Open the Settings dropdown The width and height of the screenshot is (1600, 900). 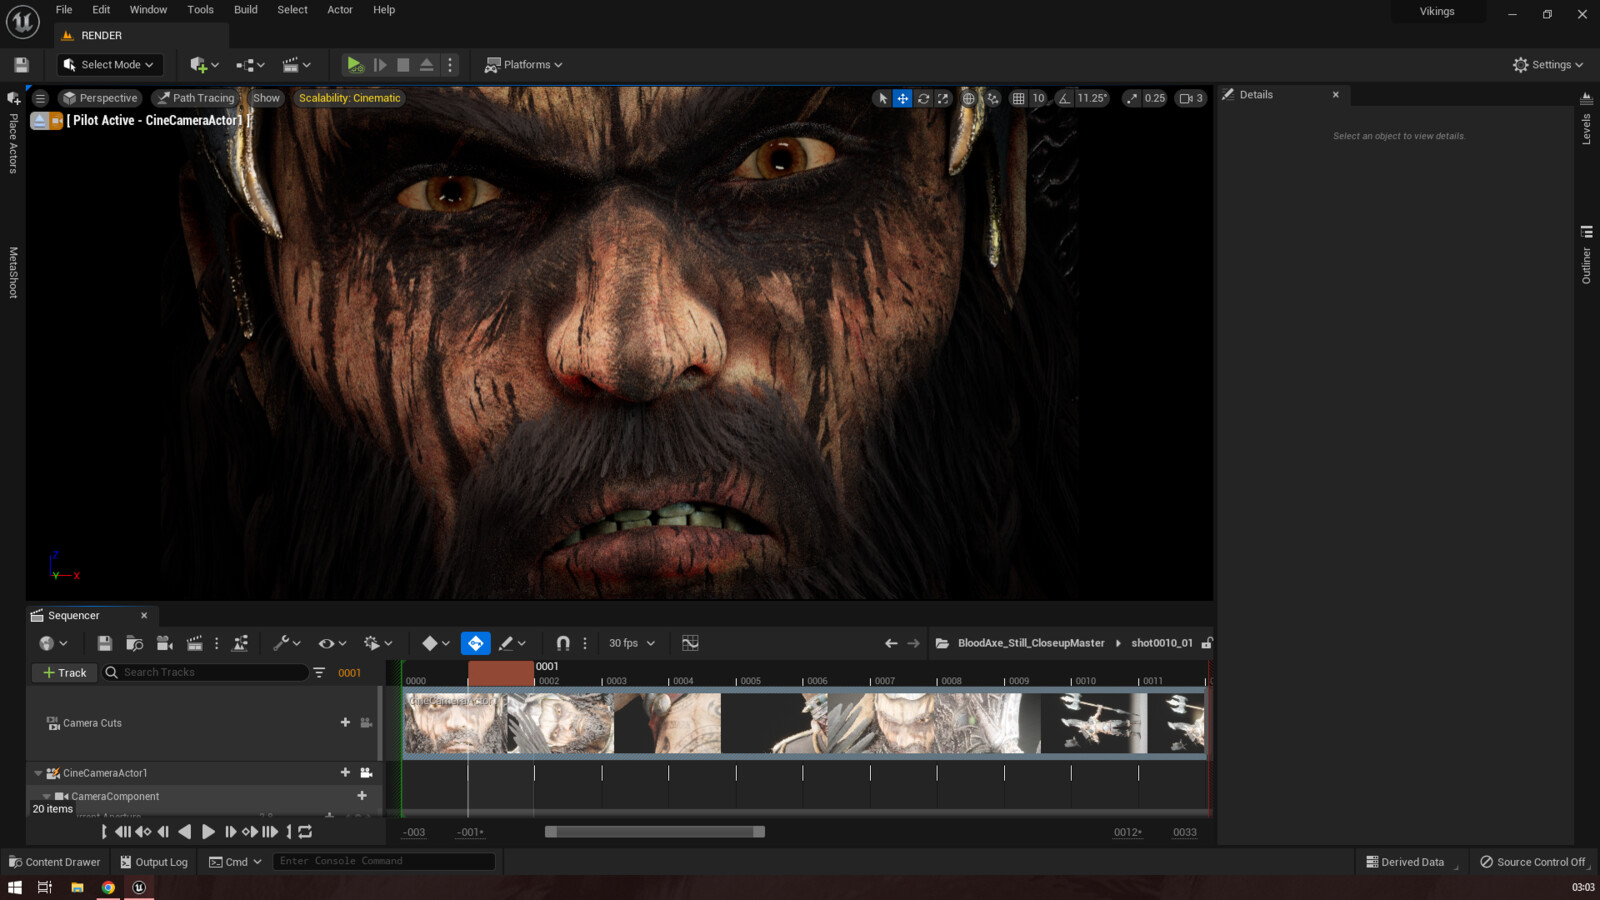pyautogui.click(x=1548, y=65)
